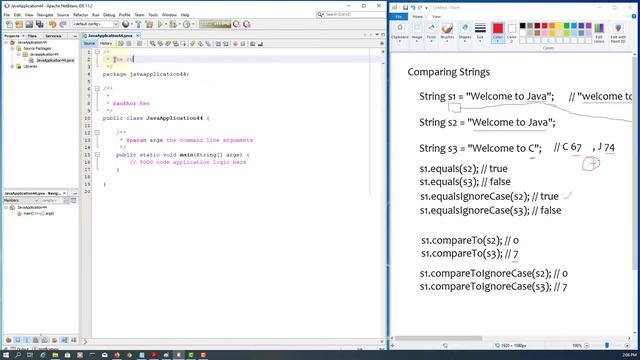
Task: Open the Navigate menu in NetBeans
Action: click(45, 15)
